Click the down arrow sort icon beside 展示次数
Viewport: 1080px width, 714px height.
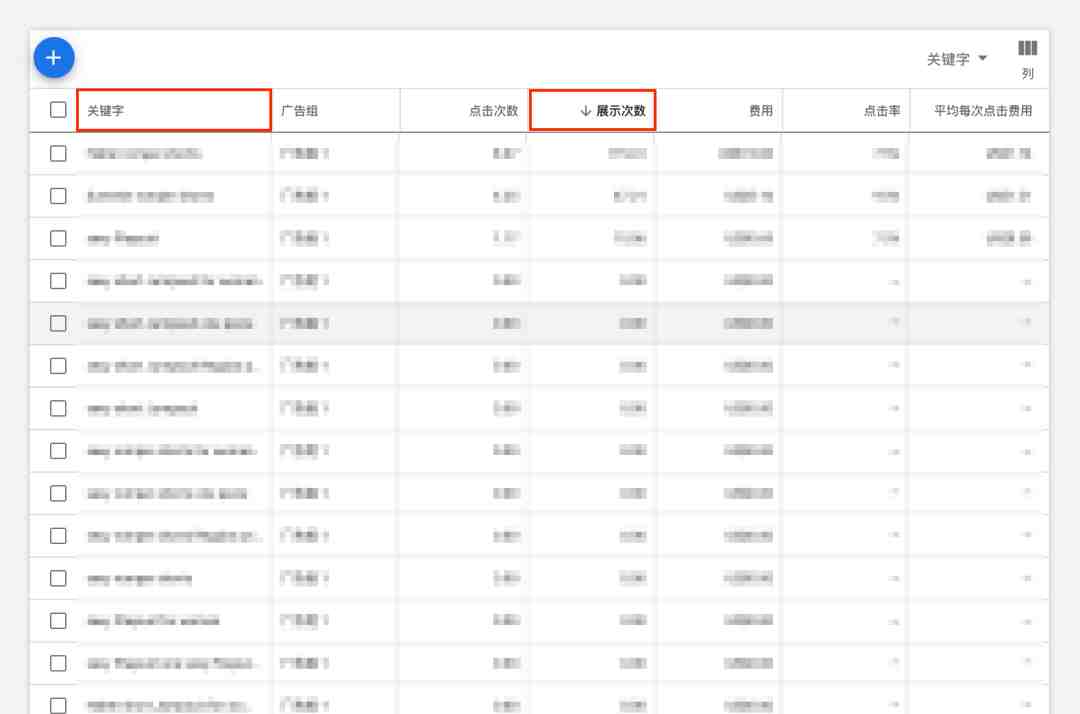click(585, 111)
